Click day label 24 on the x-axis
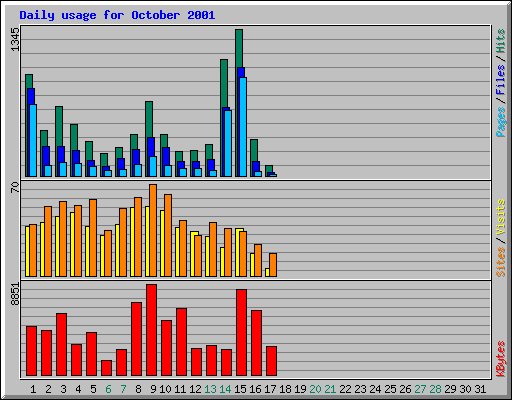 click(375, 389)
